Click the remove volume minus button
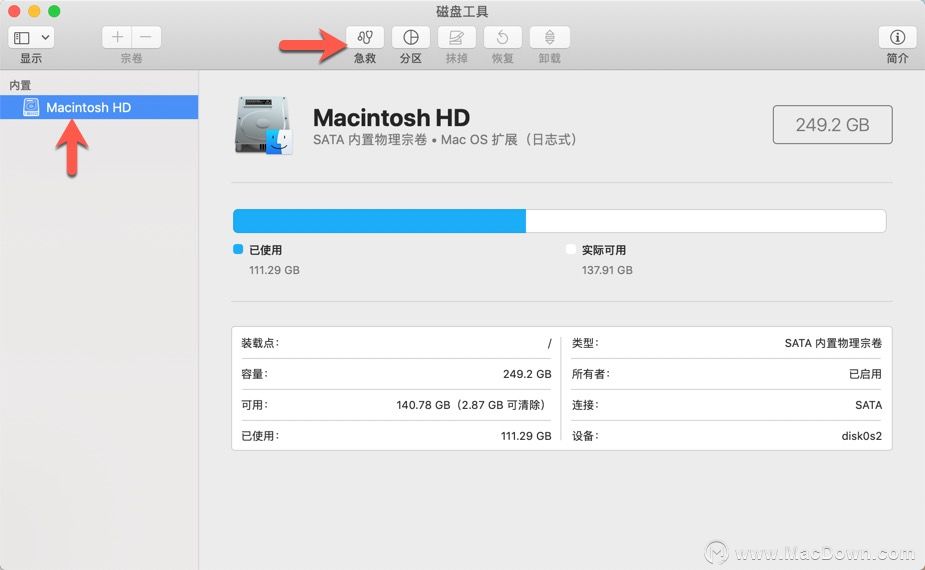The height and width of the screenshot is (570, 925). tap(146, 37)
